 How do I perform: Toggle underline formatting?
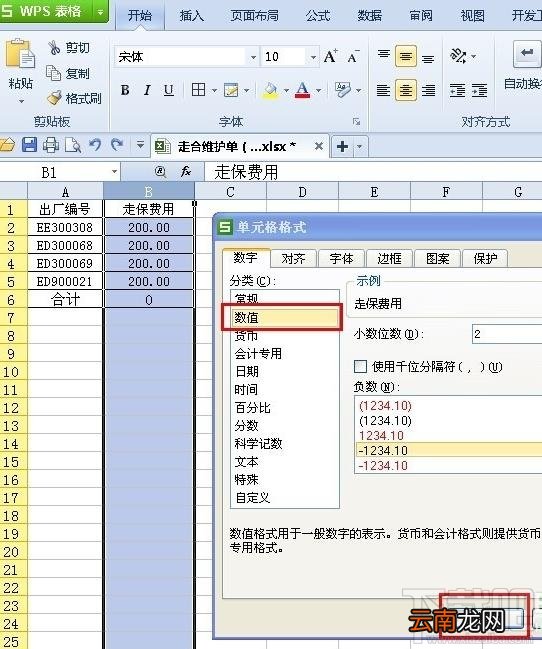(169, 90)
